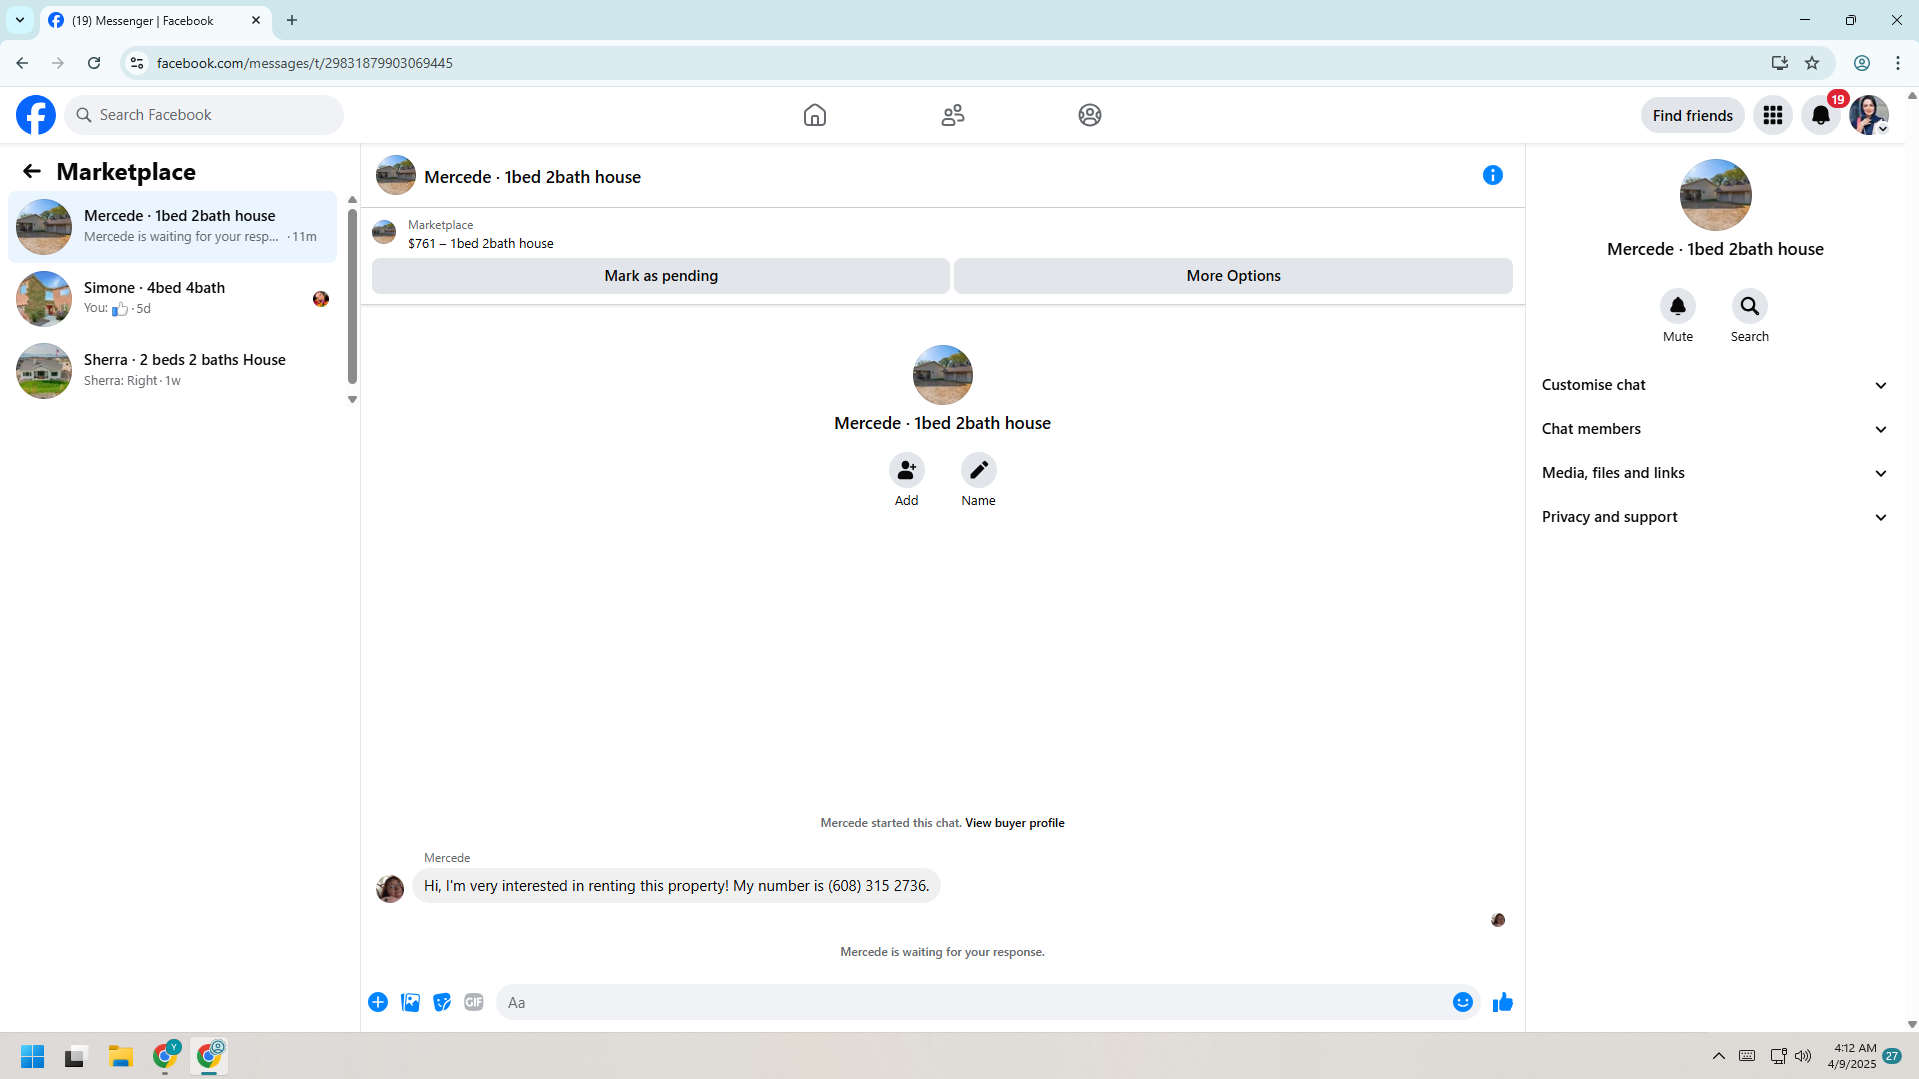Image resolution: width=1919 pixels, height=1079 pixels.
Task: Go back from Marketplace chats
Action: (32, 172)
